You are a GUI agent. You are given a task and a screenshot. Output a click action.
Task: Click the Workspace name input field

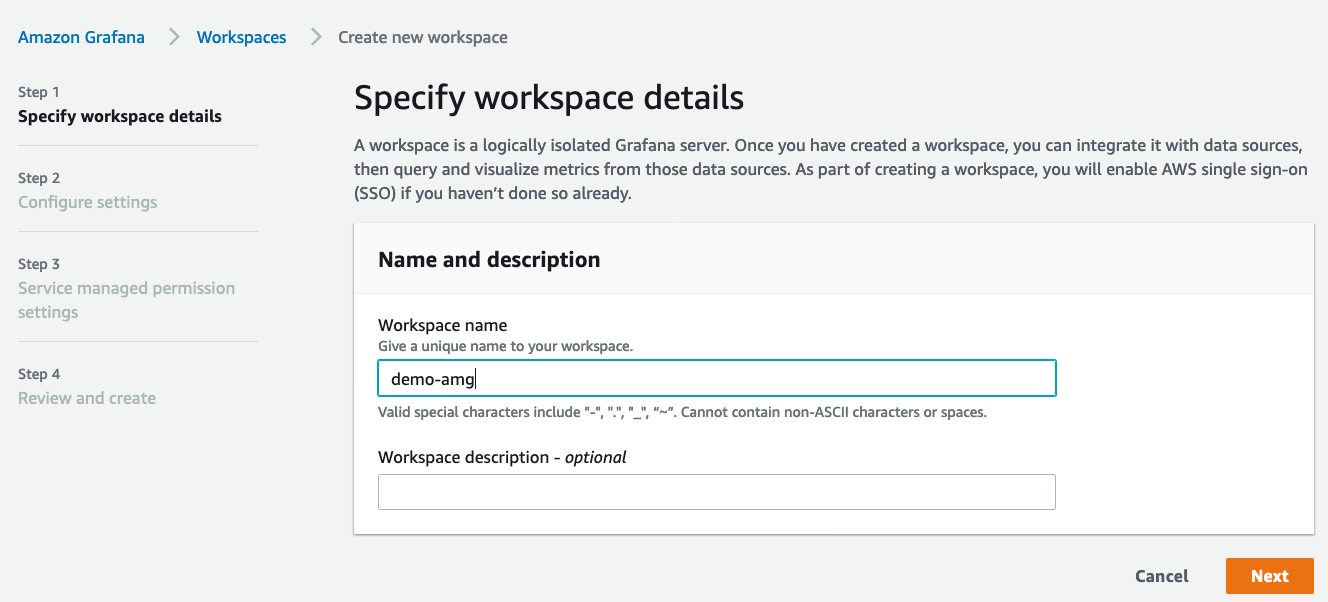click(x=717, y=379)
